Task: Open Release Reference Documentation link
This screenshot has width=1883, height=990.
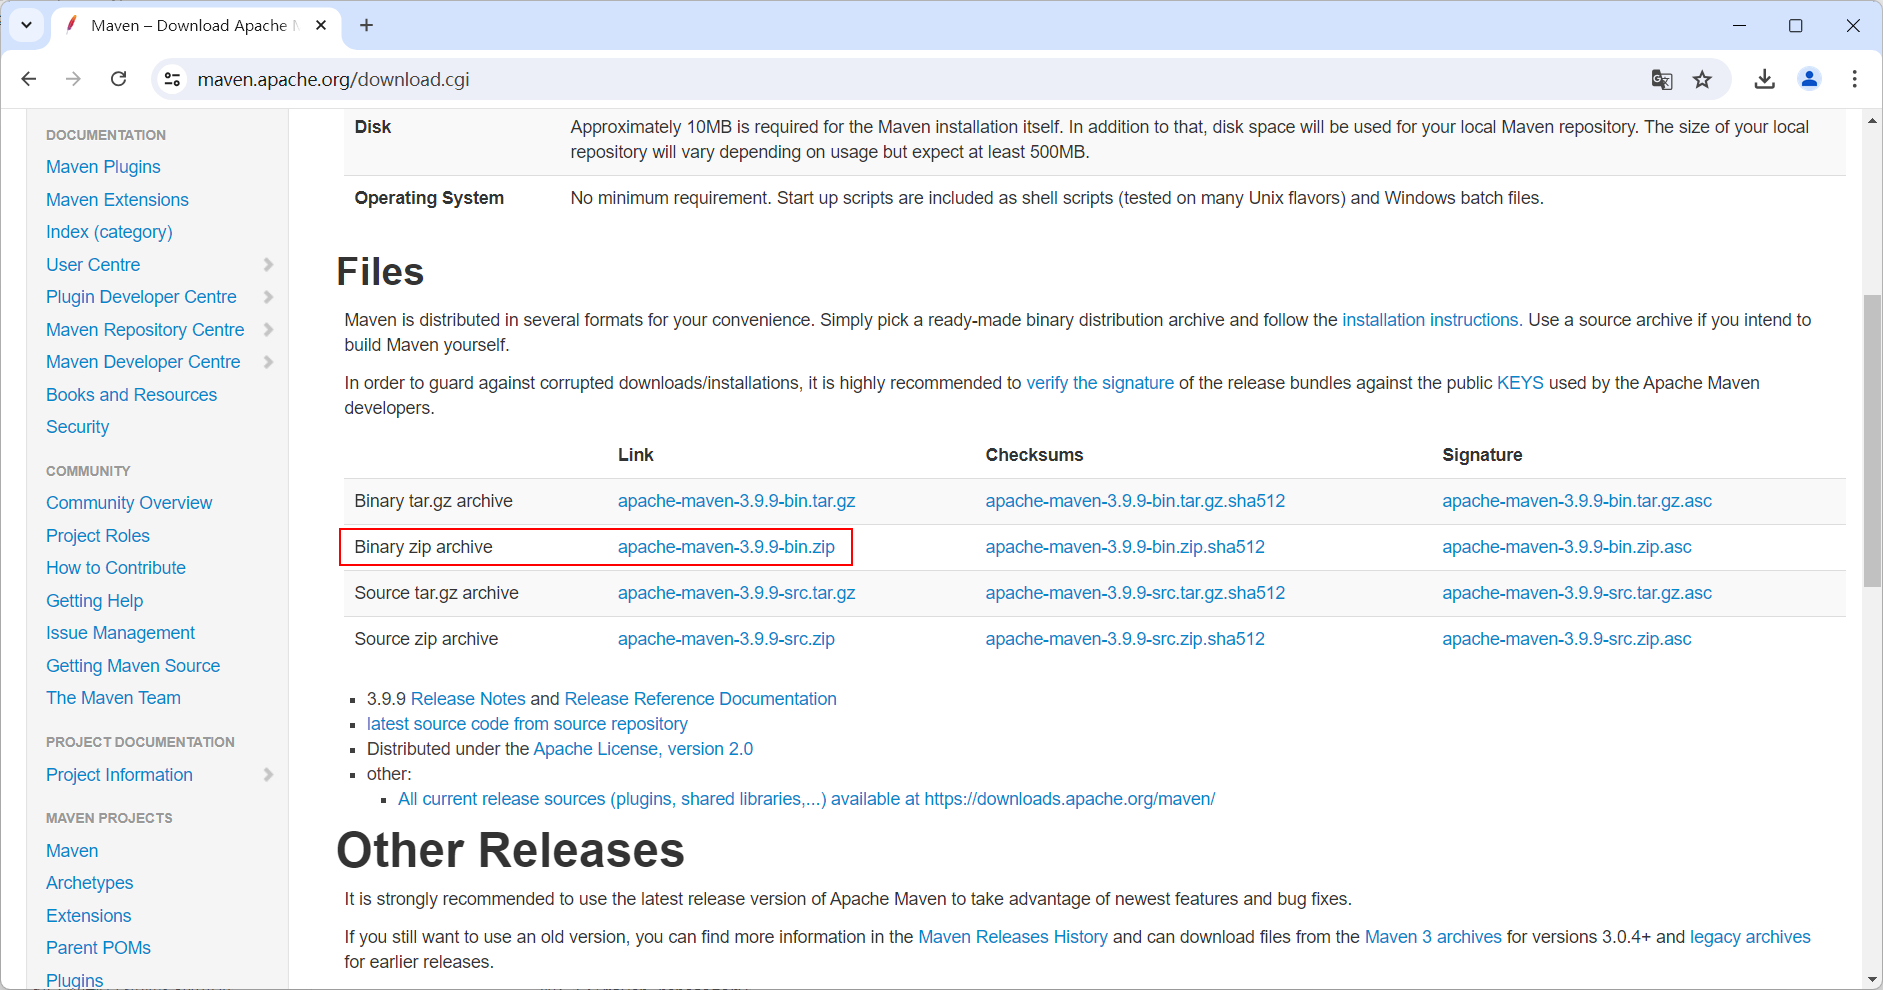Action: tap(700, 699)
